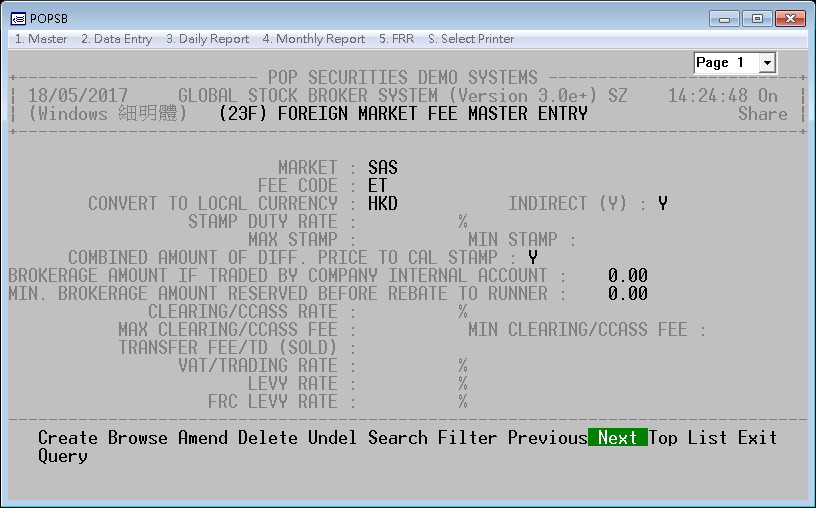Select the Top command
Screen dimensions: 817x508
coord(663,438)
